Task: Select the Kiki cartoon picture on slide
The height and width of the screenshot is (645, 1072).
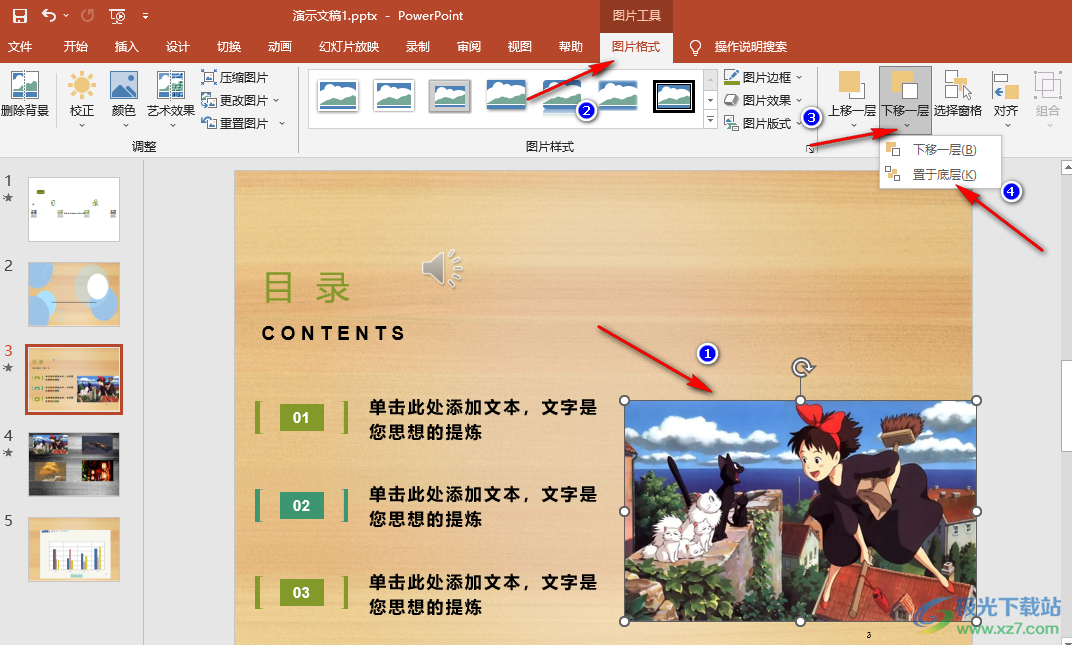Action: 800,510
